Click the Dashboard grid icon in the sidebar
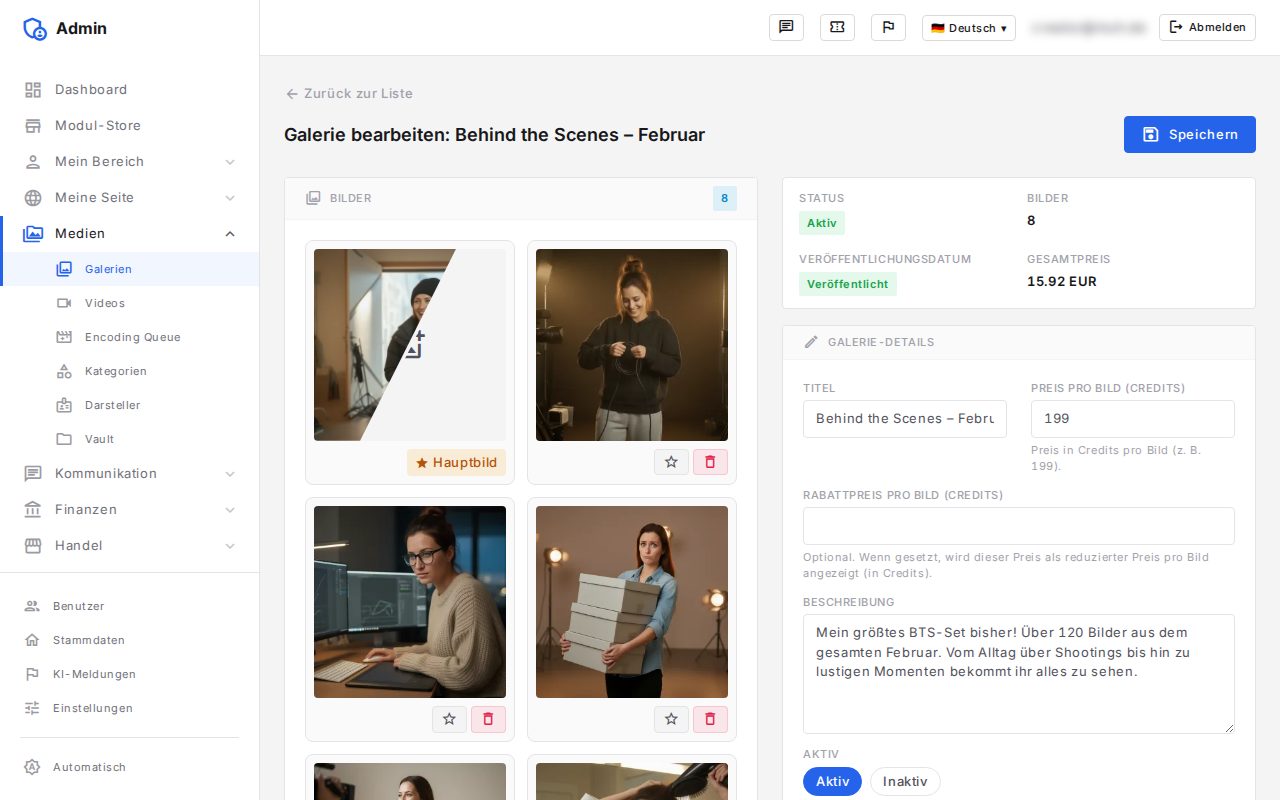The width and height of the screenshot is (1280, 800). 33,90
